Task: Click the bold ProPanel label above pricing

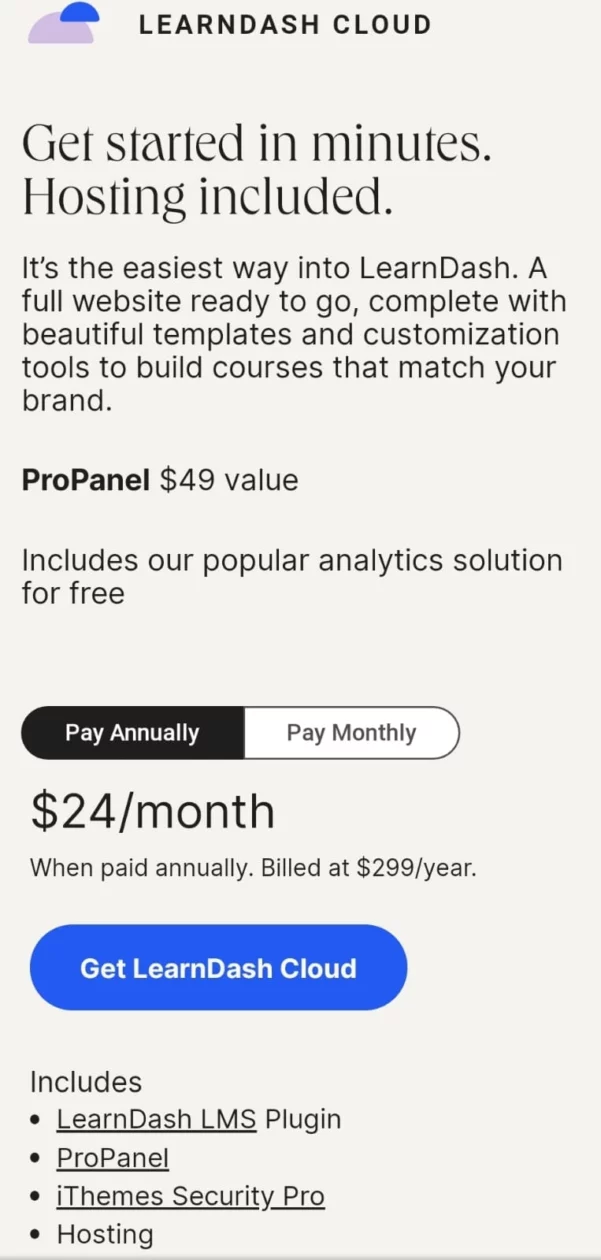Action: (x=87, y=481)
